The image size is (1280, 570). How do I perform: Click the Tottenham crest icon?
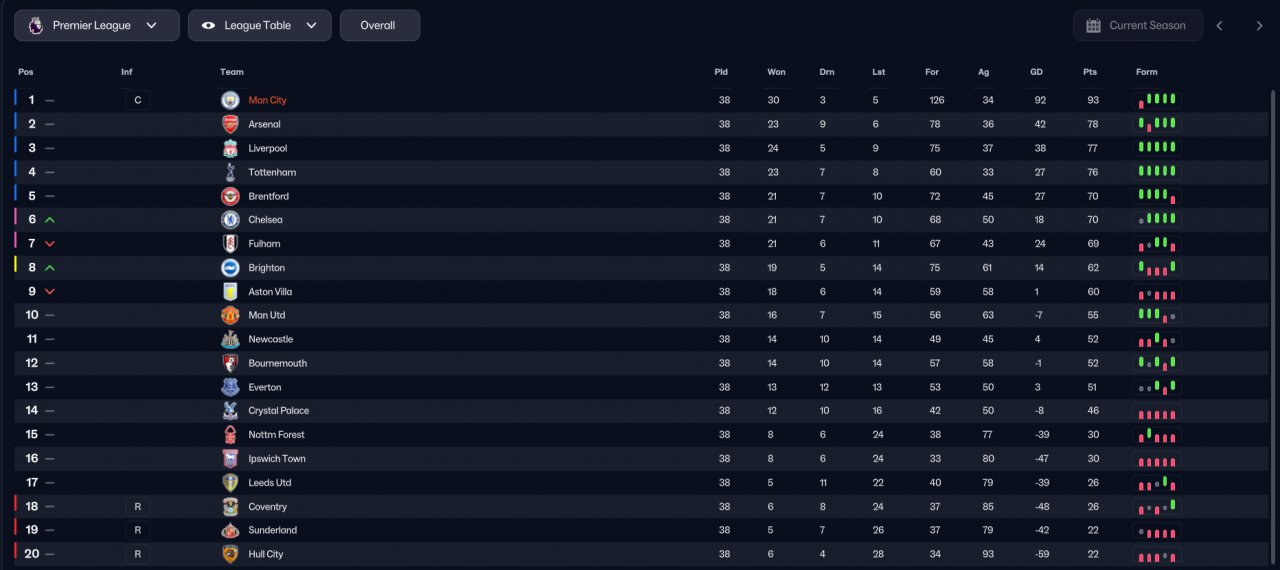(230, 172)
